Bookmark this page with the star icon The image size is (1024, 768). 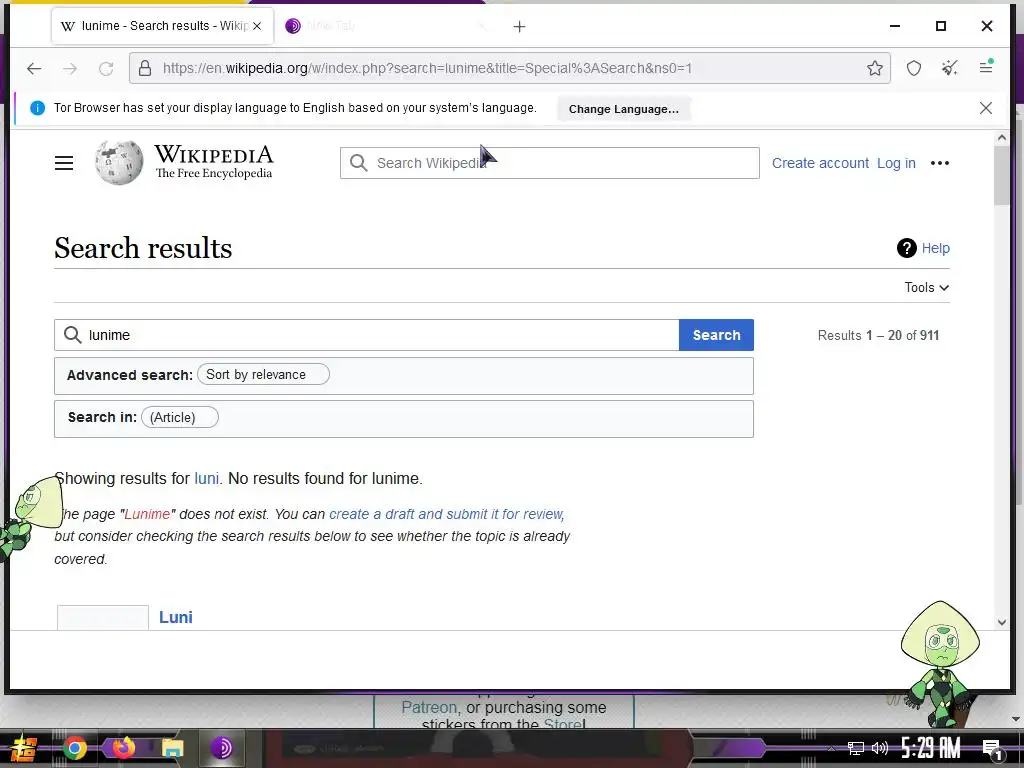point(874,68)
